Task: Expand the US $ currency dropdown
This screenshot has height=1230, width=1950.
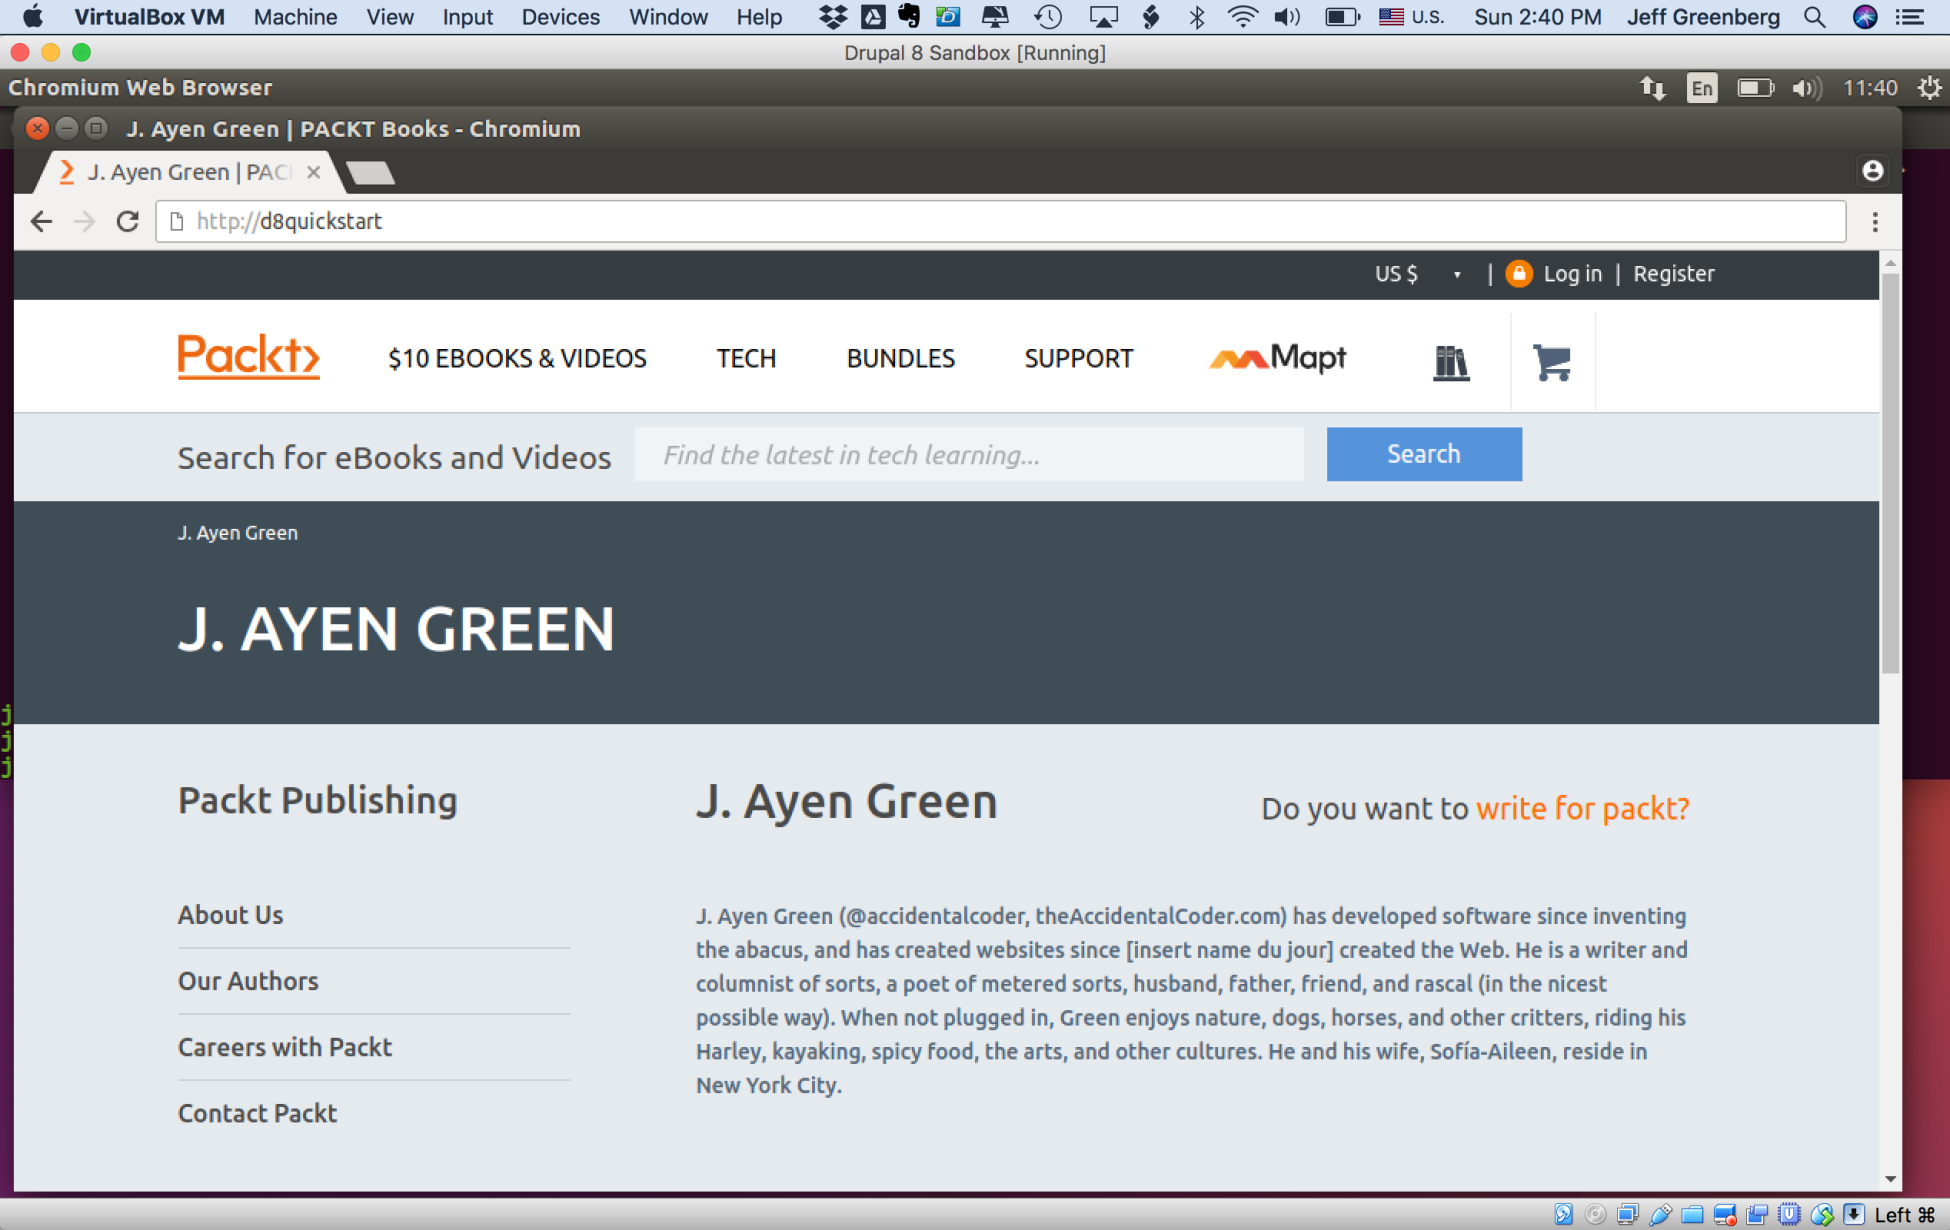Action: pyautogui.click(x=1417, y=274)
